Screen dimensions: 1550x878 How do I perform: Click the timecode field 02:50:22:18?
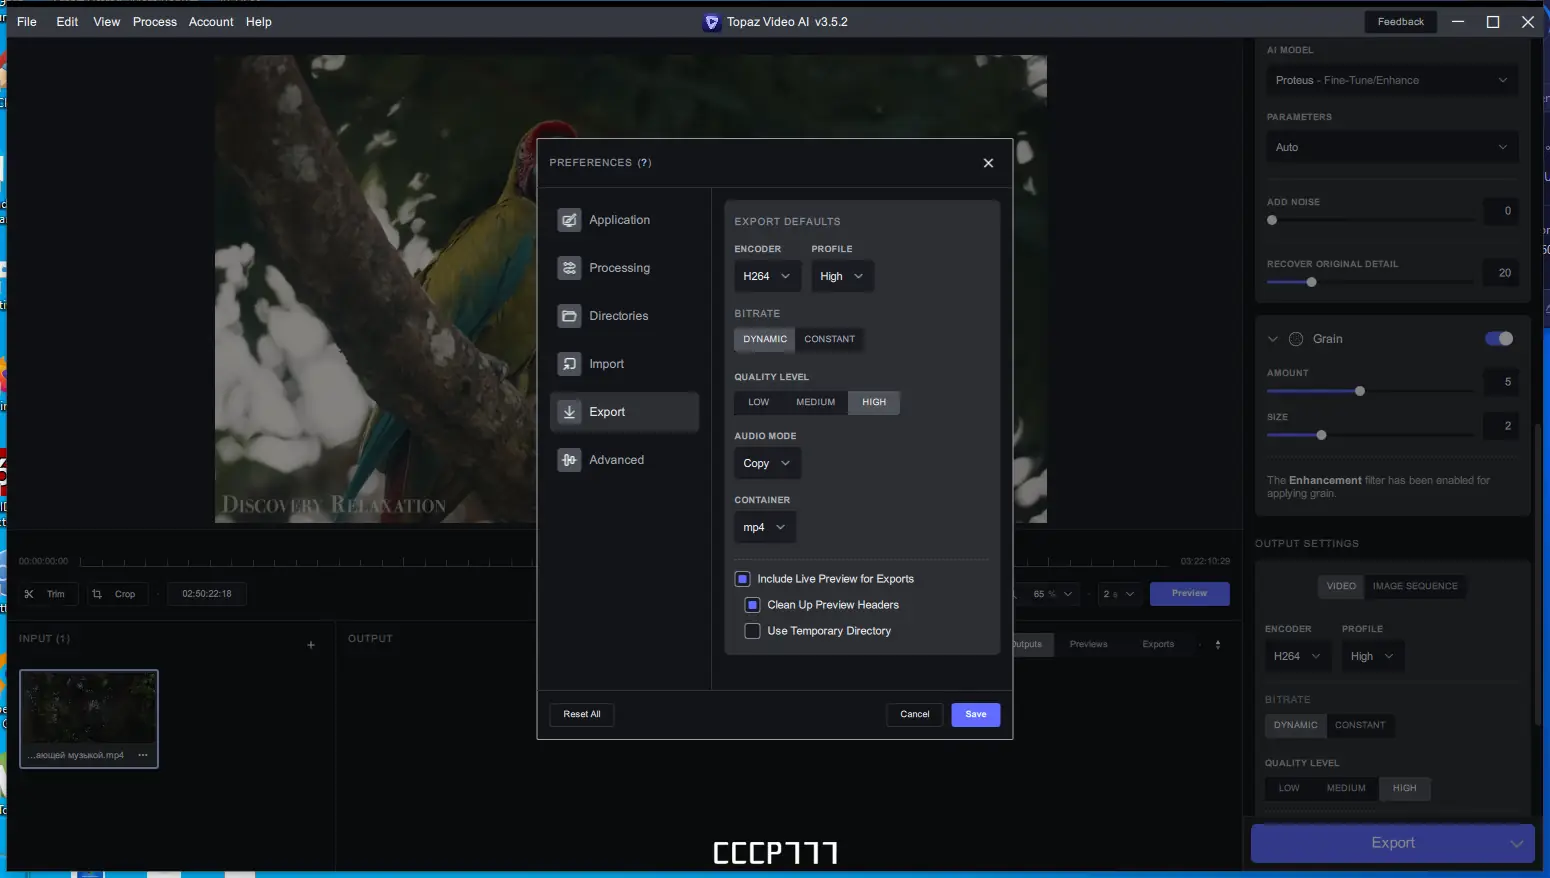click(207, 594)
